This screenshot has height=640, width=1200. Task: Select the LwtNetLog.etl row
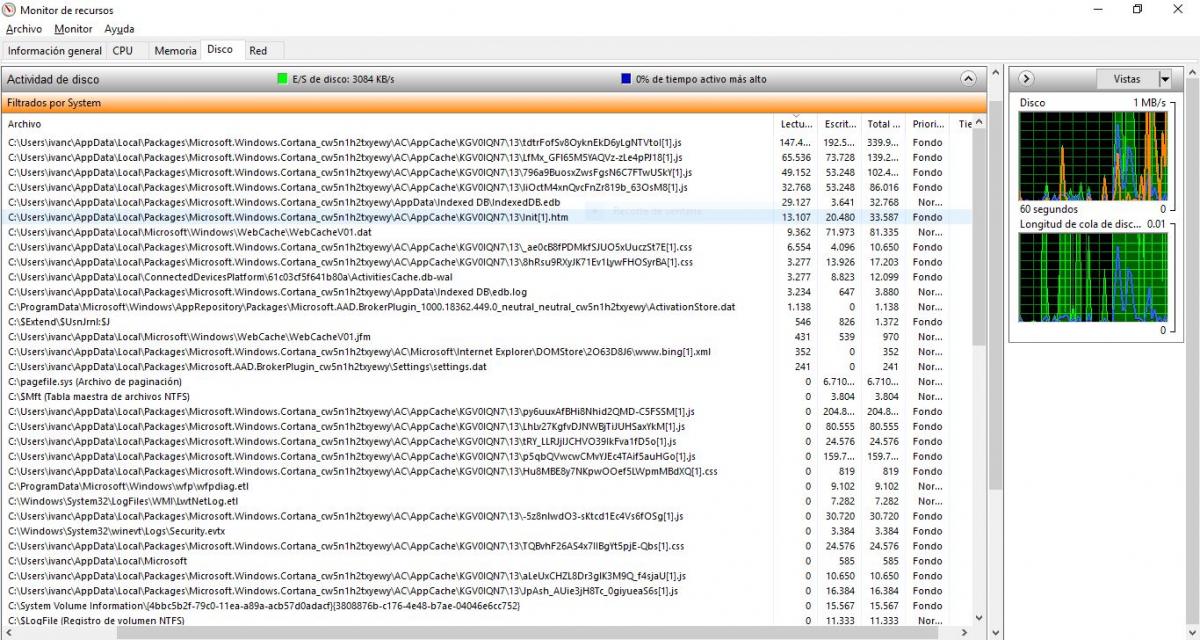point(487,502)
